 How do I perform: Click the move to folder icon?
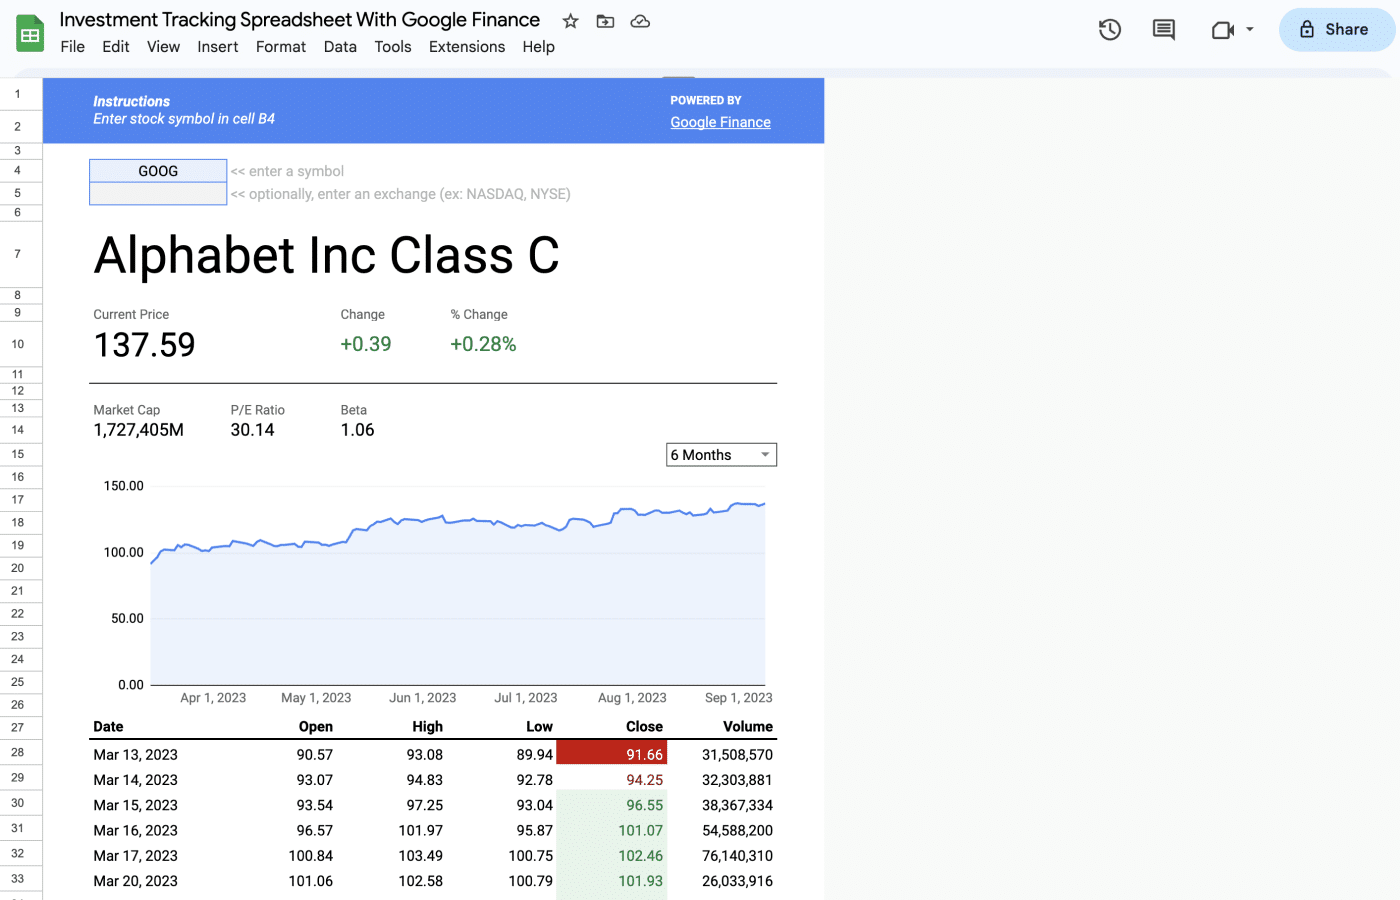(605, 21)
